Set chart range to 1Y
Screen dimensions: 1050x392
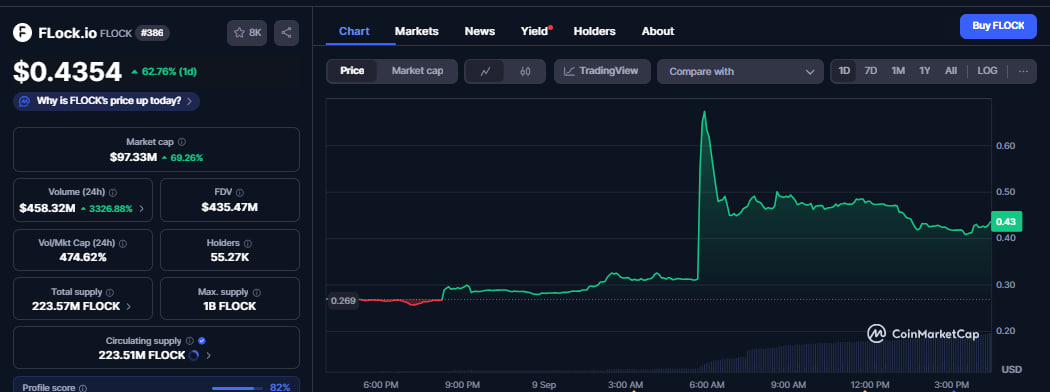925,71
